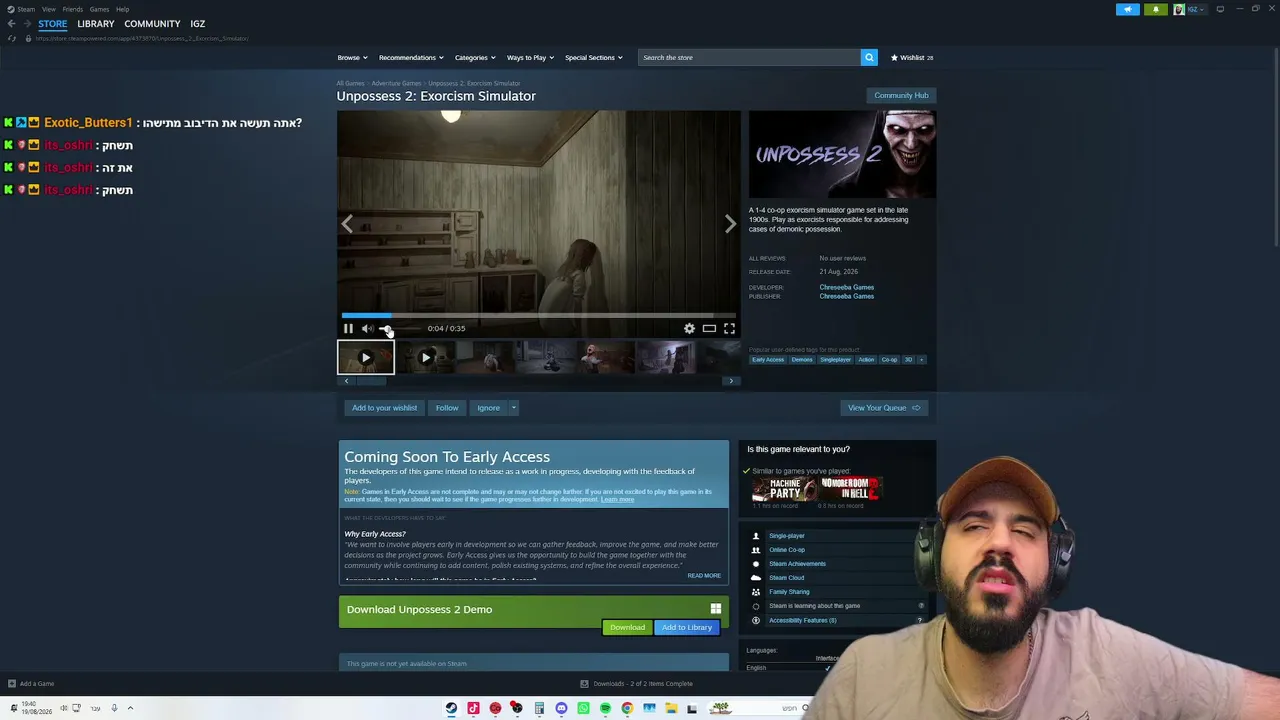
Task: Expand the account name dropdown
Action: [1195, 9]
